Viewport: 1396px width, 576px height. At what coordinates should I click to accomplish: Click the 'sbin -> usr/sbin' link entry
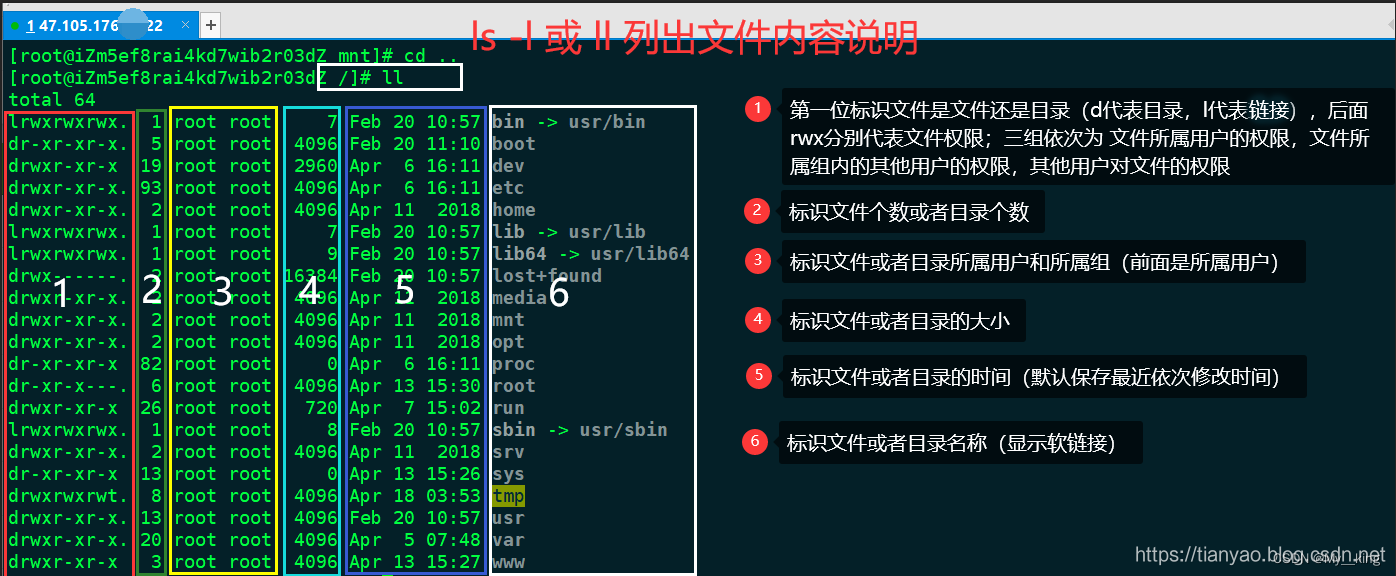click(x=580, y=430)
